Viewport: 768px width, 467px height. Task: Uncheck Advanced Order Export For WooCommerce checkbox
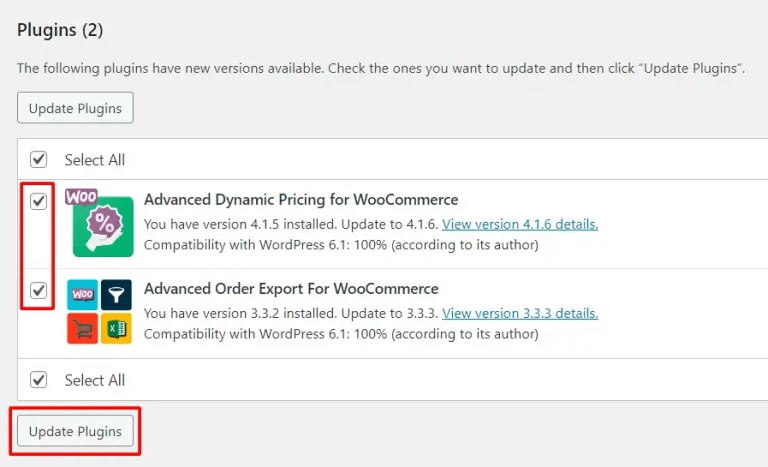click(x=38, y=290)
